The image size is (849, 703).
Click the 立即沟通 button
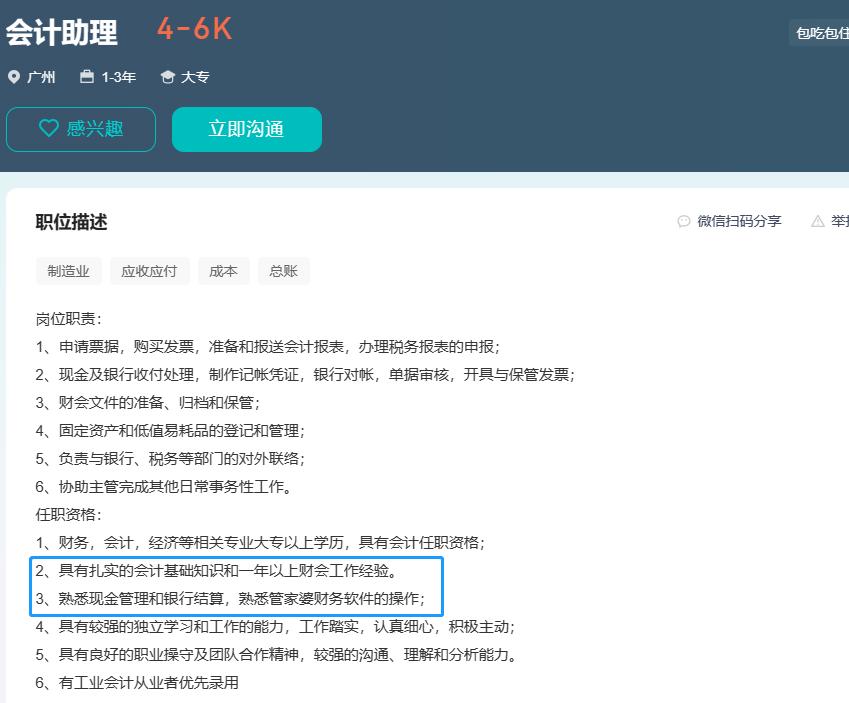coord(247,129)
